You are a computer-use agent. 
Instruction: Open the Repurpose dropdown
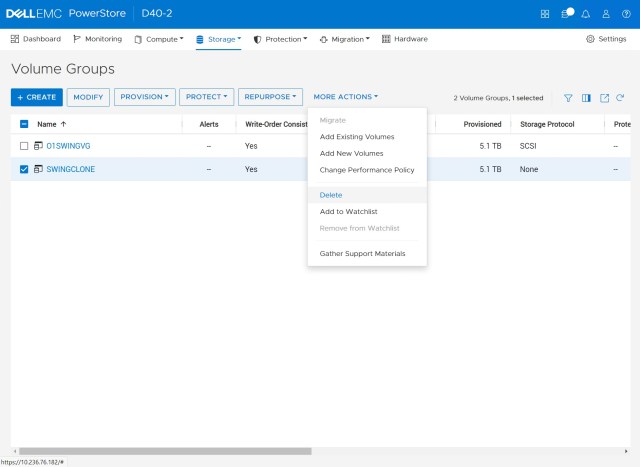click(x=270, y=97)
